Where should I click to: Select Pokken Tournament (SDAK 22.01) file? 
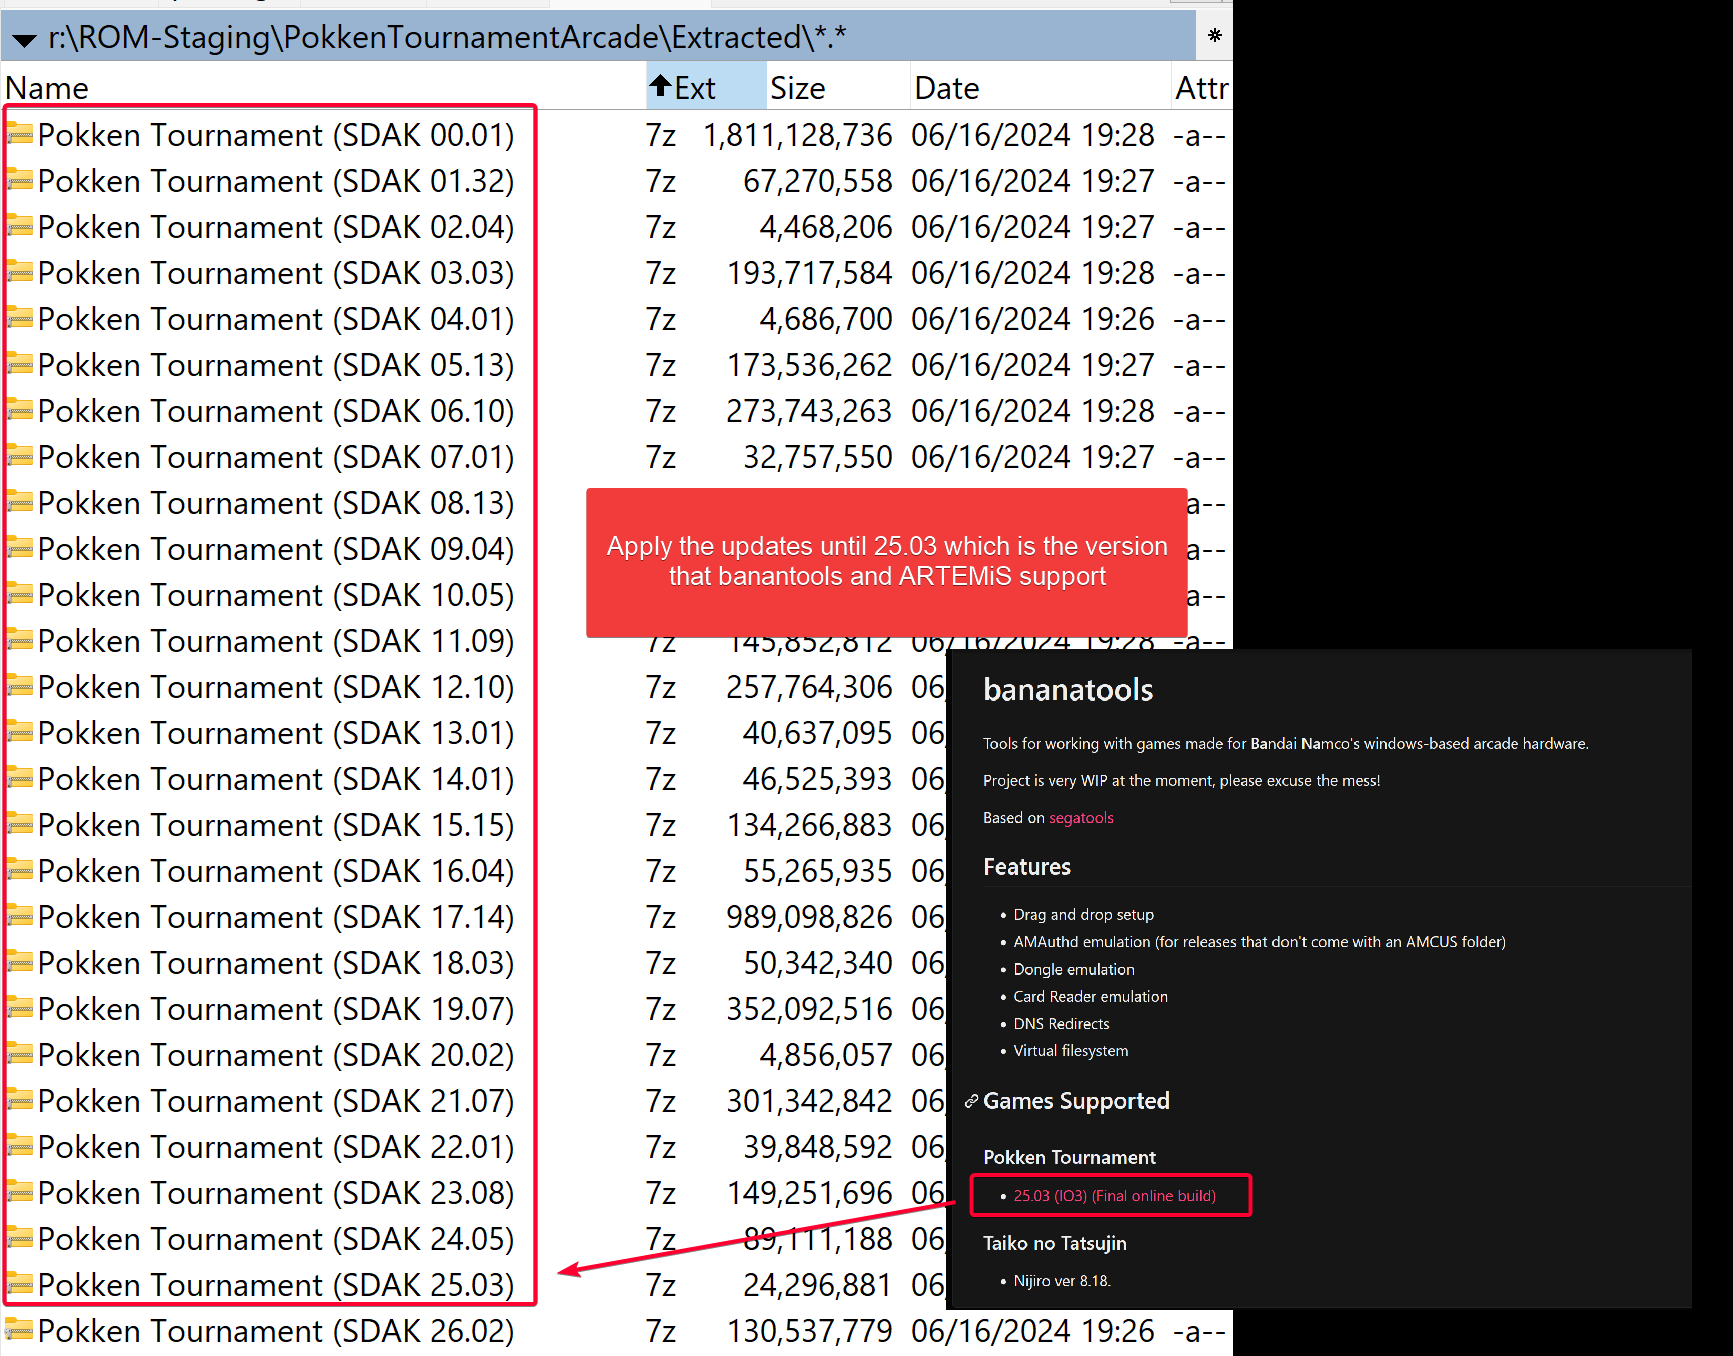[x=276, y=1147]
